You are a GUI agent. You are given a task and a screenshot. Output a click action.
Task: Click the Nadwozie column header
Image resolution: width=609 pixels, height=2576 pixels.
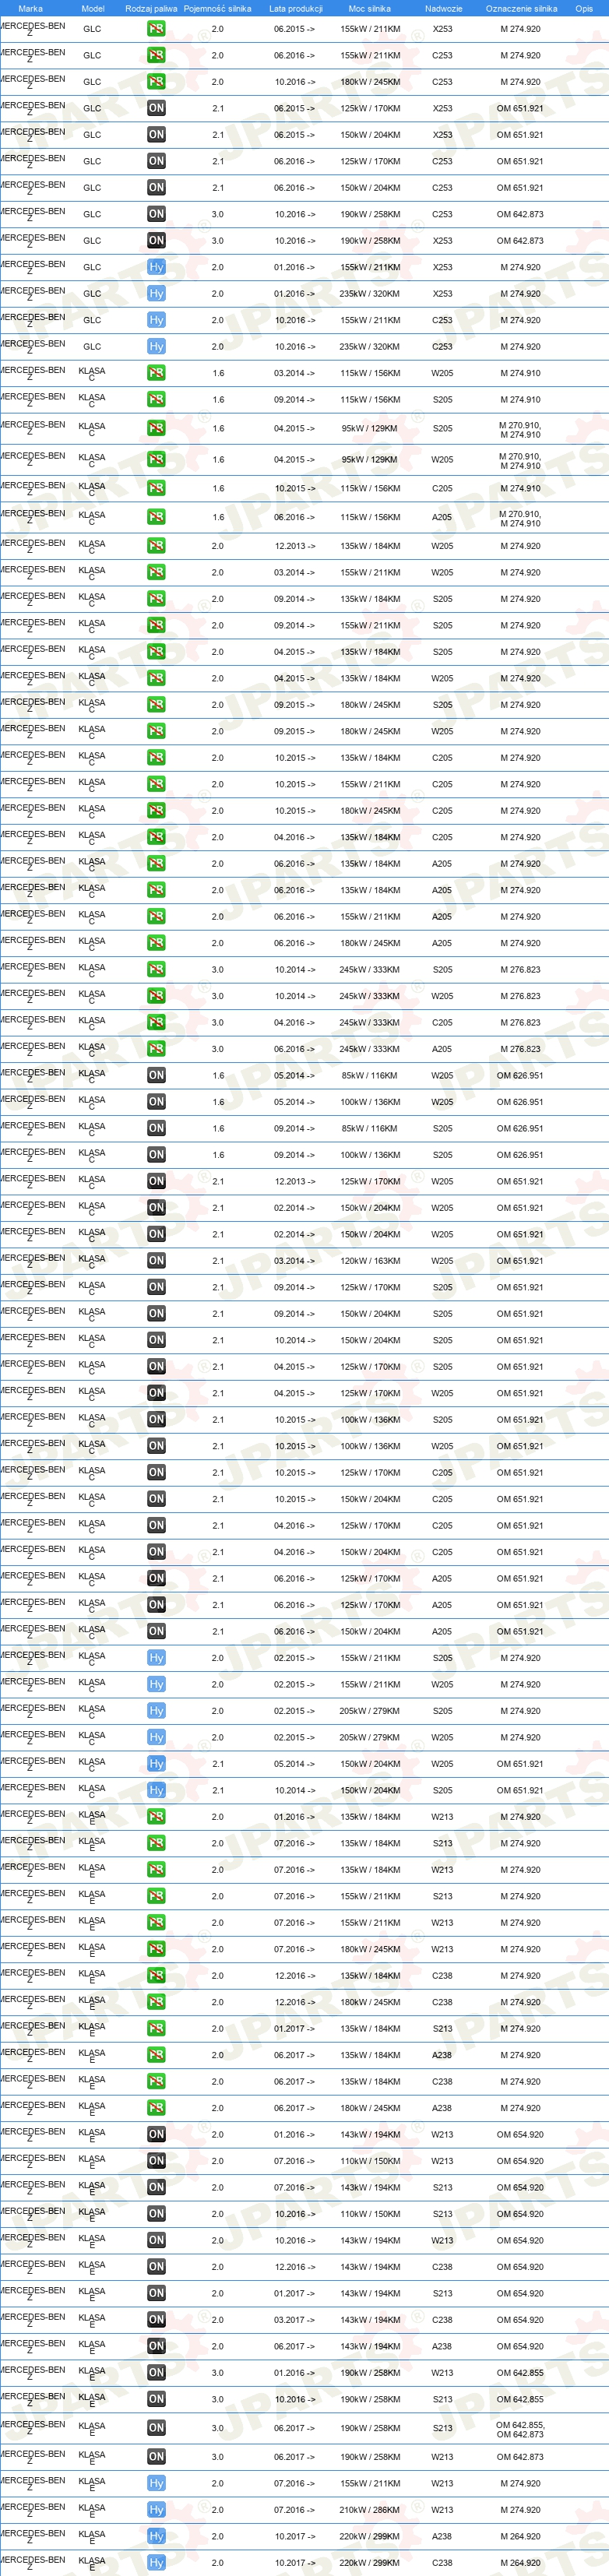coord(443,8)
